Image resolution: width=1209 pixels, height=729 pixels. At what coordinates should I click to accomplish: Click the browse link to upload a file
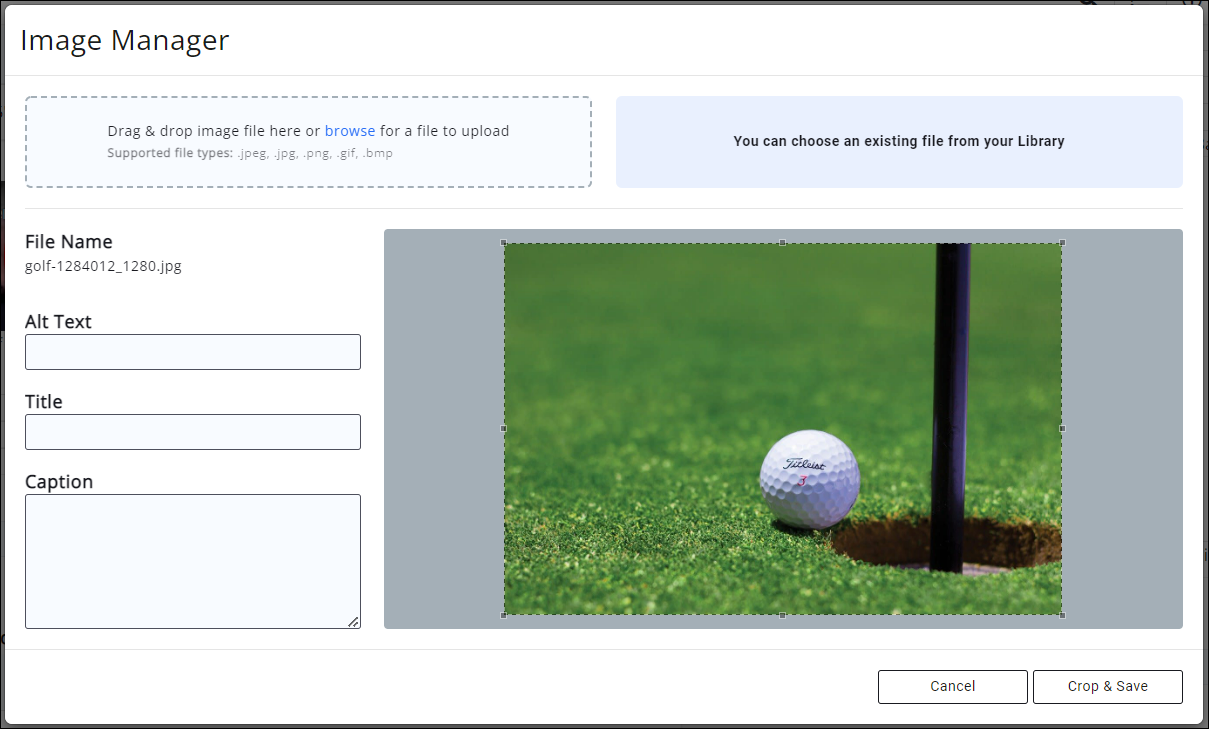350,131
